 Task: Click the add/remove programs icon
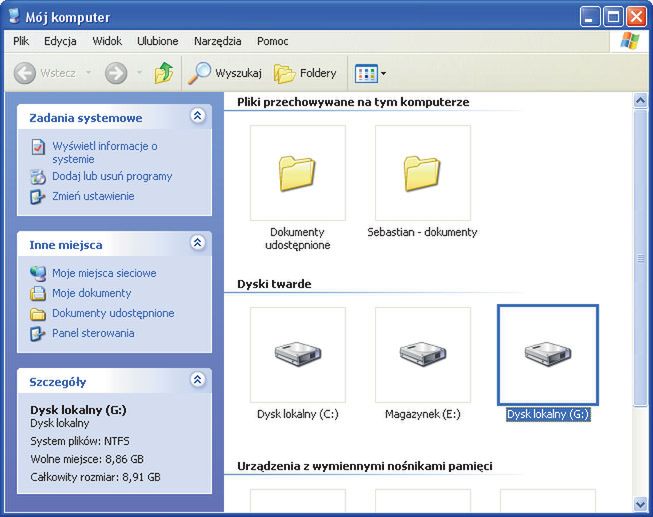click(x=38, y=177)
